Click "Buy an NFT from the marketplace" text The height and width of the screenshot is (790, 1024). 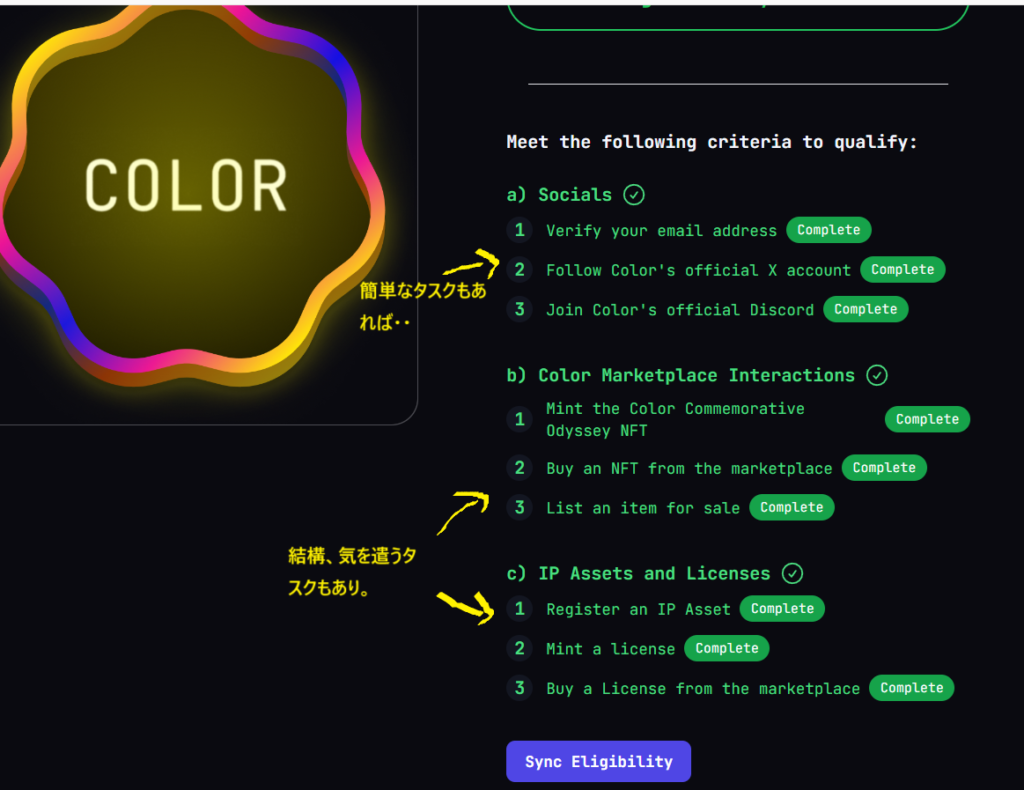(689, 469)
